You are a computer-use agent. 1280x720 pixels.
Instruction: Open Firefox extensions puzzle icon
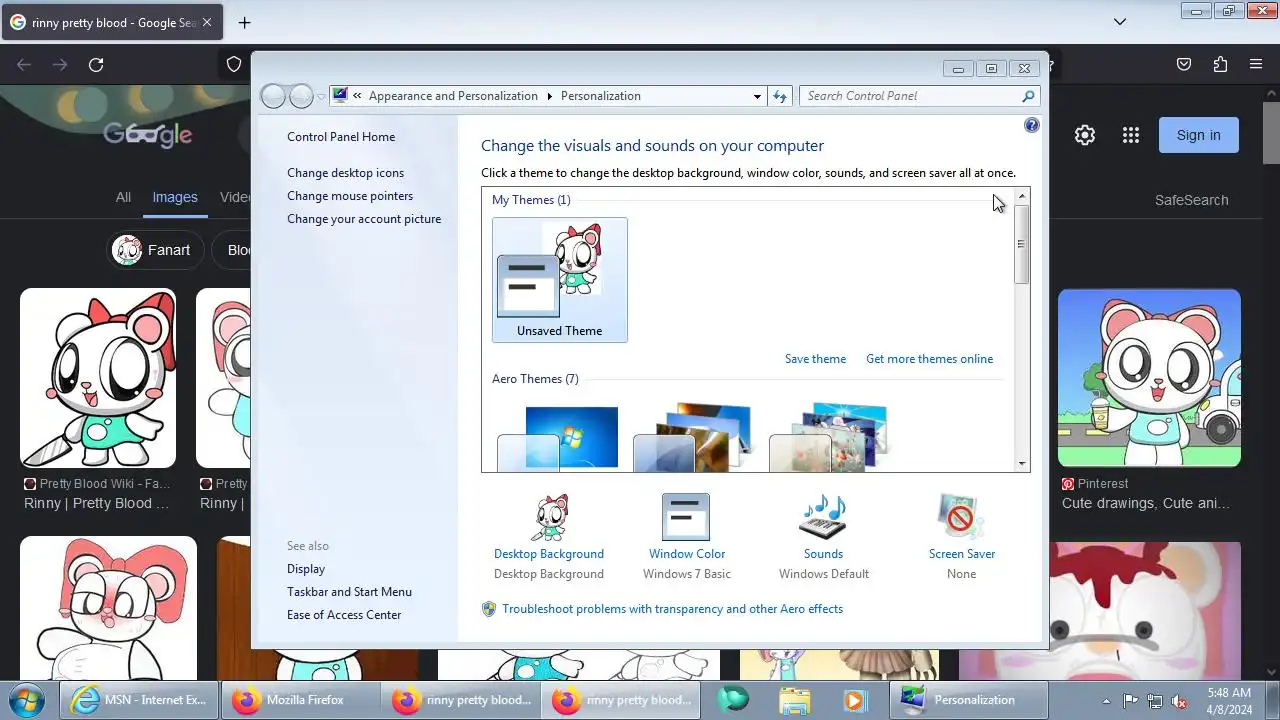pos(1220,64)
